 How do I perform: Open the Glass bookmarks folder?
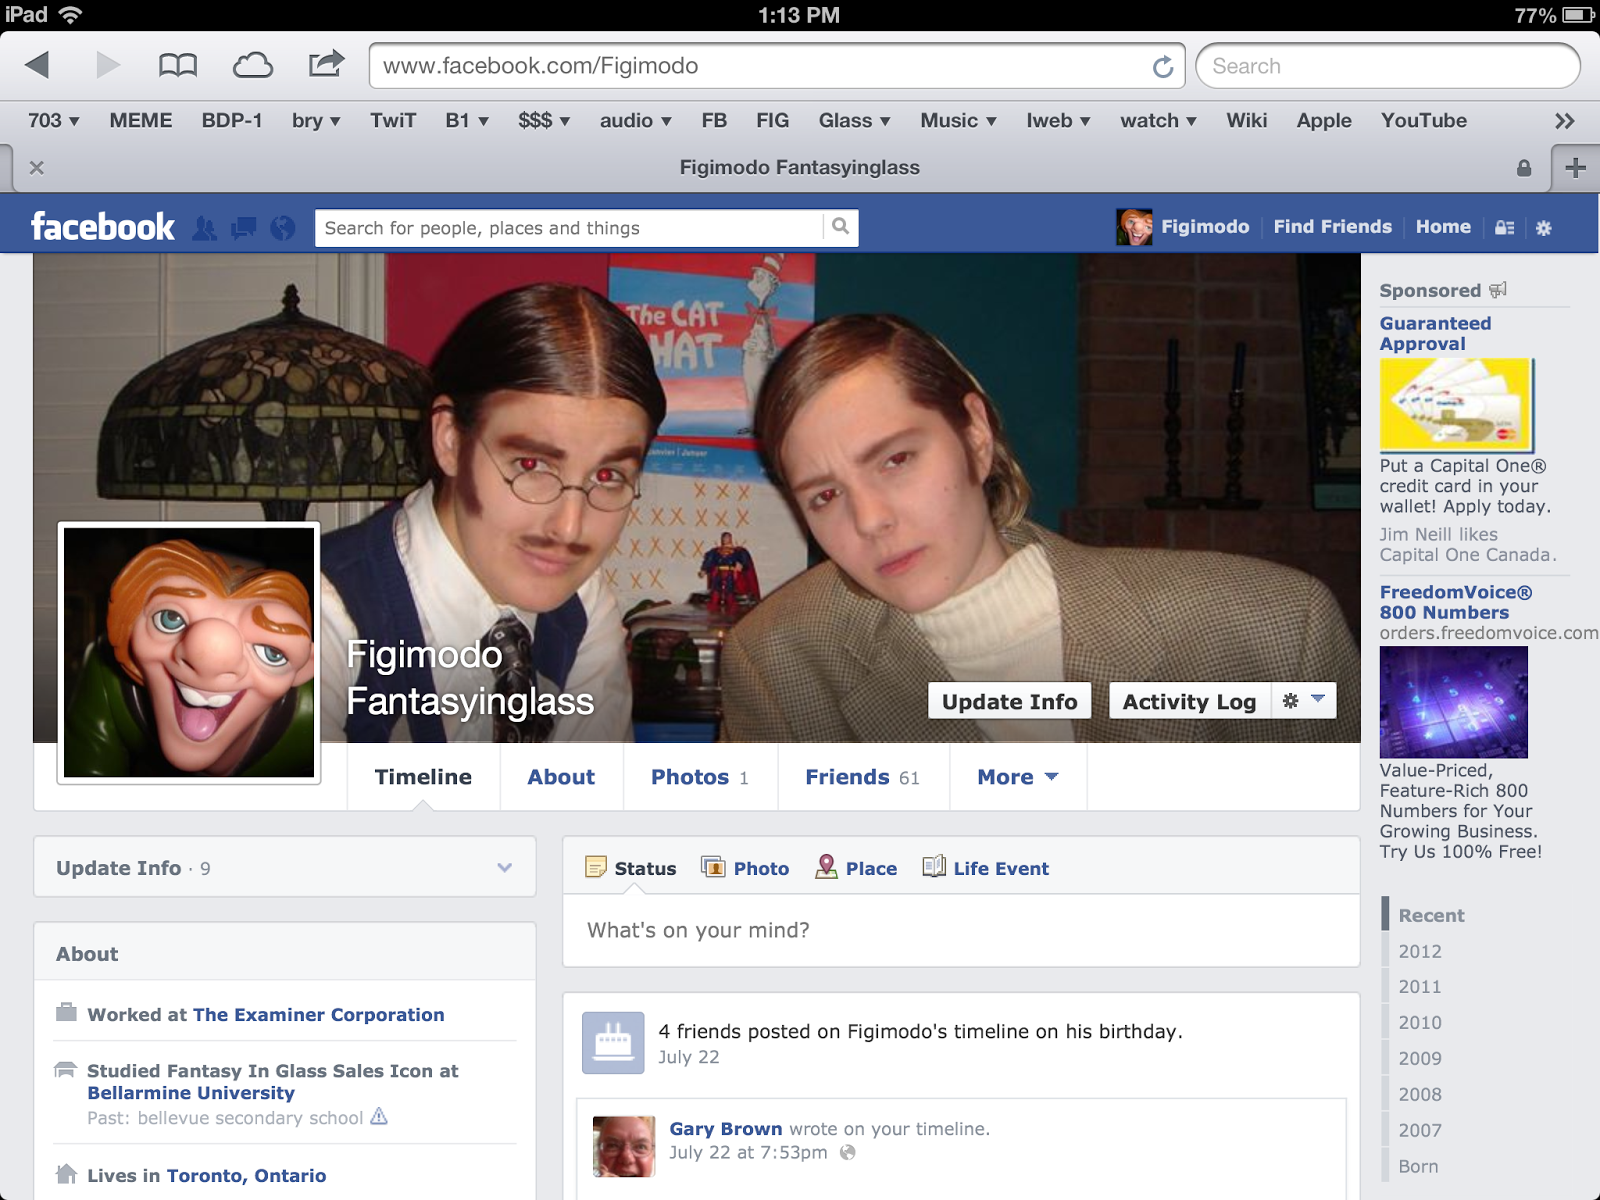[854, 121]
